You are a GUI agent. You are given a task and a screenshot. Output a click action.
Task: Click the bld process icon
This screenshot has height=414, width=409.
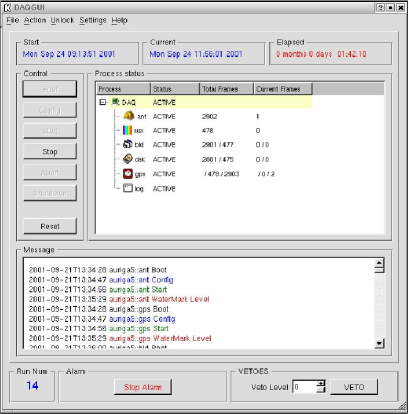[128, 144]
